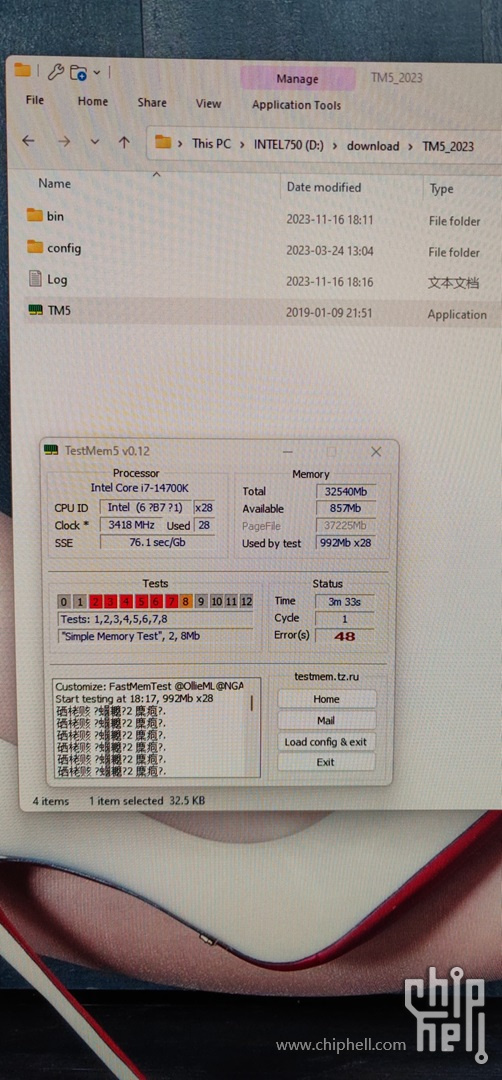Click the Properties wrench icon in title bar
The width and height of the screenshot is (502, 1080).
click(57, 70)
